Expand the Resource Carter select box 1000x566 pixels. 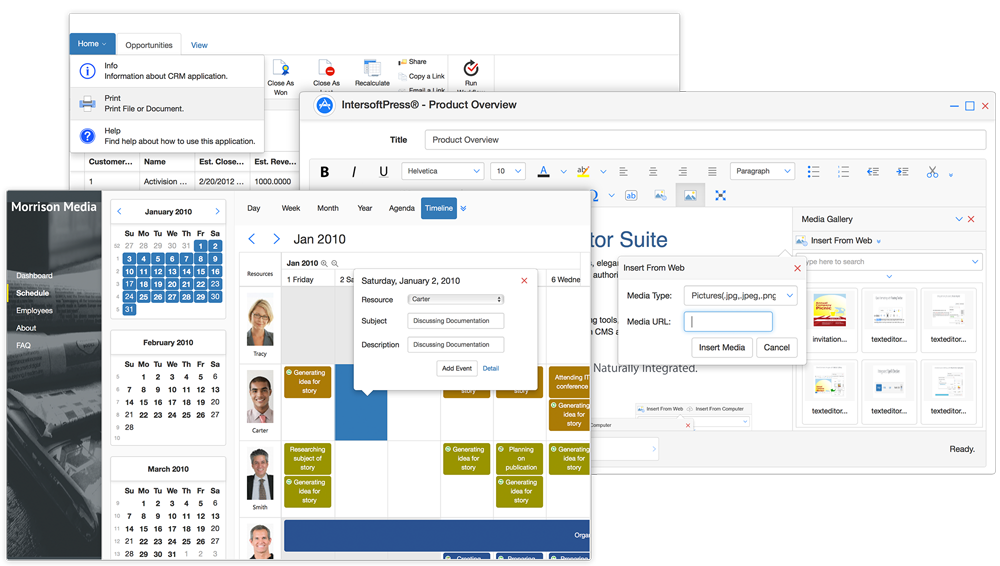coord(456,299)
